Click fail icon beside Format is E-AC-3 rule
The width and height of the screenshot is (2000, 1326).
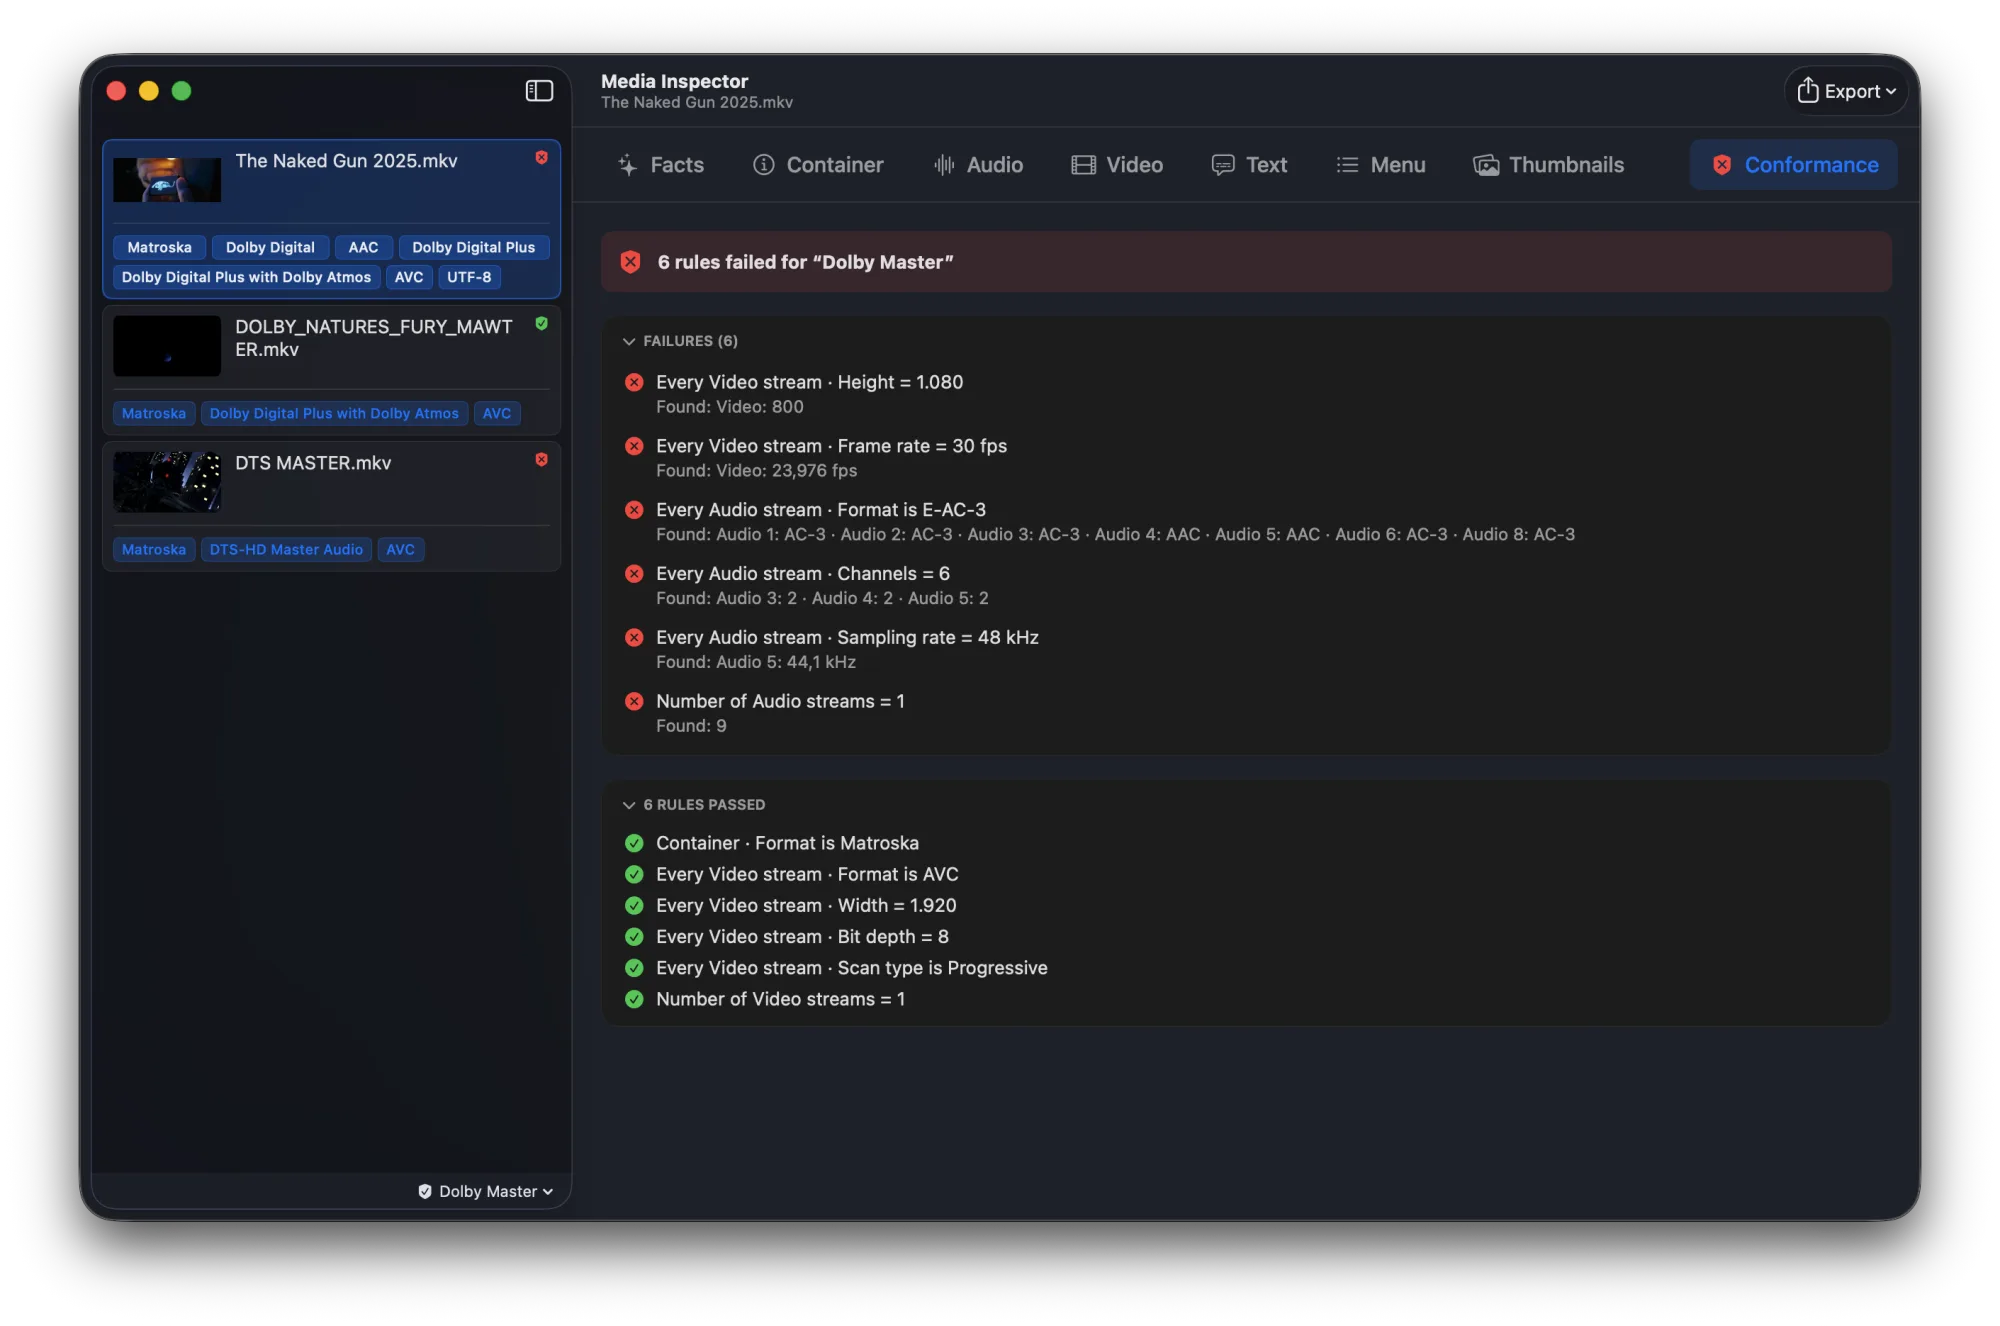(634, 510)
